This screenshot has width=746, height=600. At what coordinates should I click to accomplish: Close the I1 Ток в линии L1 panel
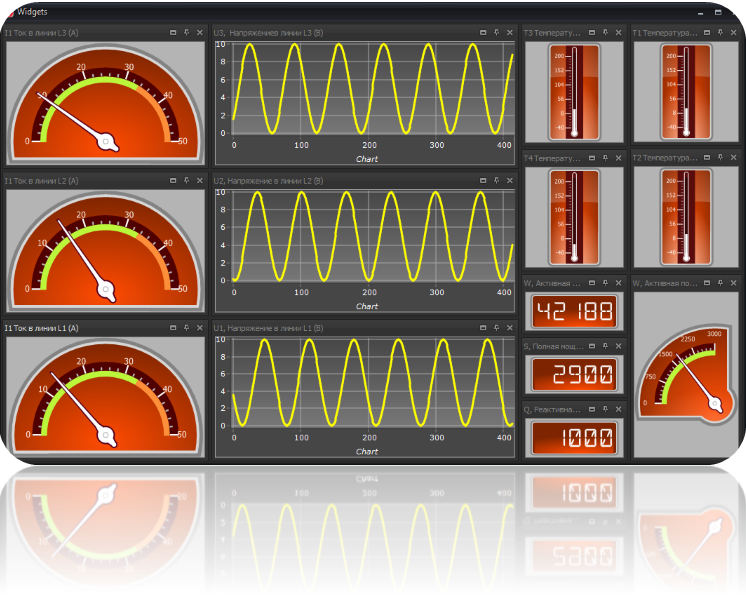(200, 328)
